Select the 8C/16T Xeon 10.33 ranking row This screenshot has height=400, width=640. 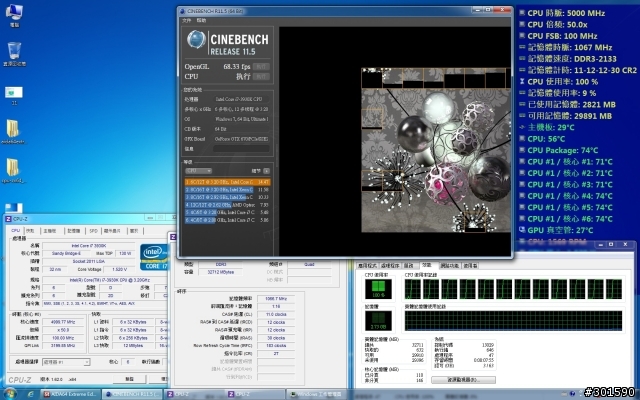click(x=227, y=197)
